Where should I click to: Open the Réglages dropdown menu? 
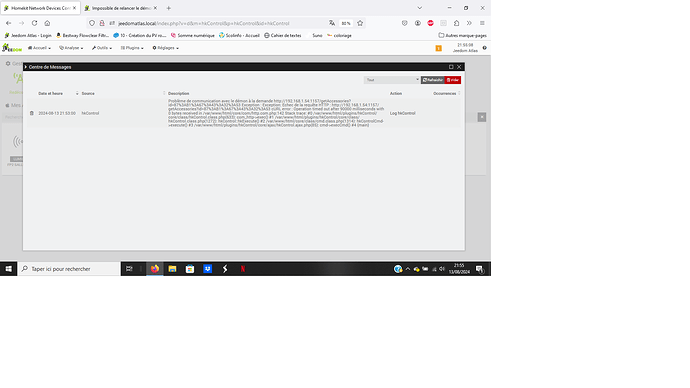coord(165,48)
